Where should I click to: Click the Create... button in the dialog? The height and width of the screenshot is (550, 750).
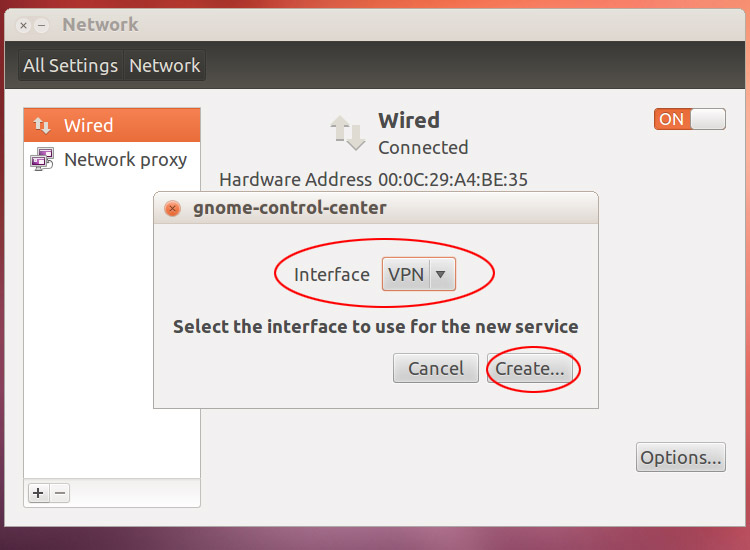(x=529, y=368)
